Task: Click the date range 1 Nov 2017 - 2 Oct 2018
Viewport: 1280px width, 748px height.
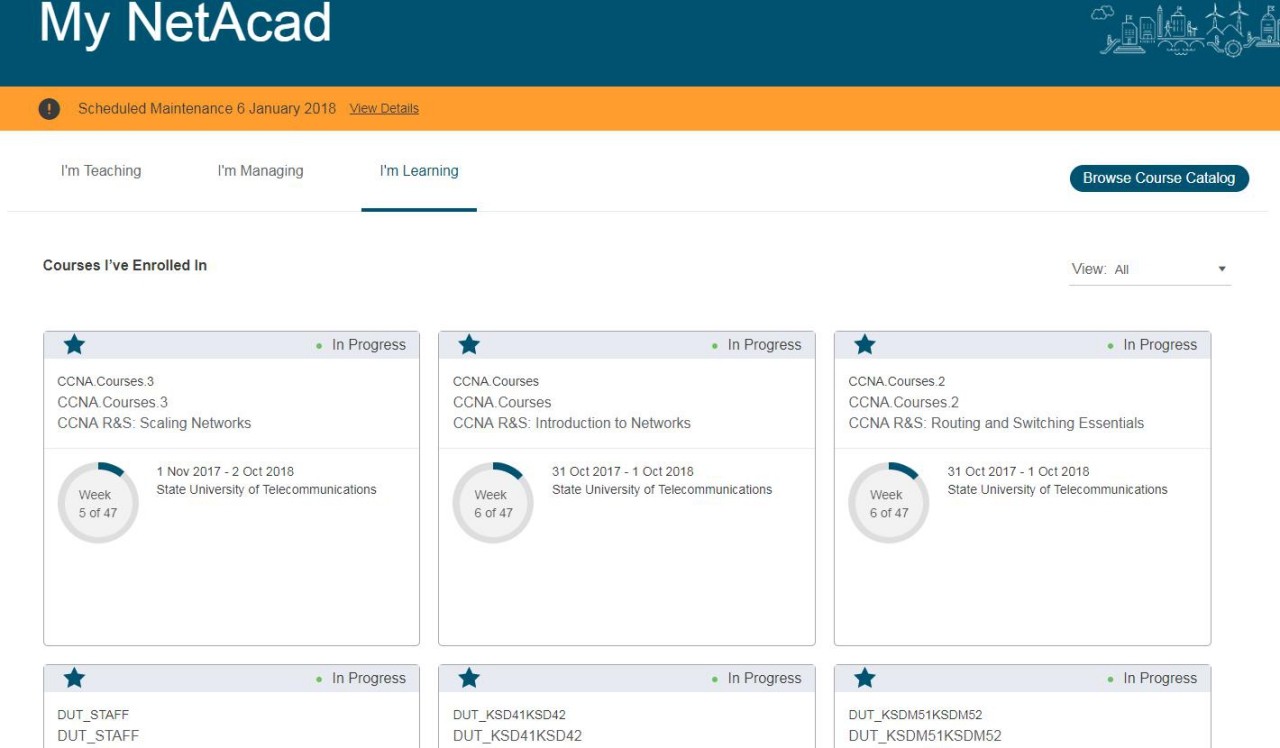Action: [x=225, y=472]
